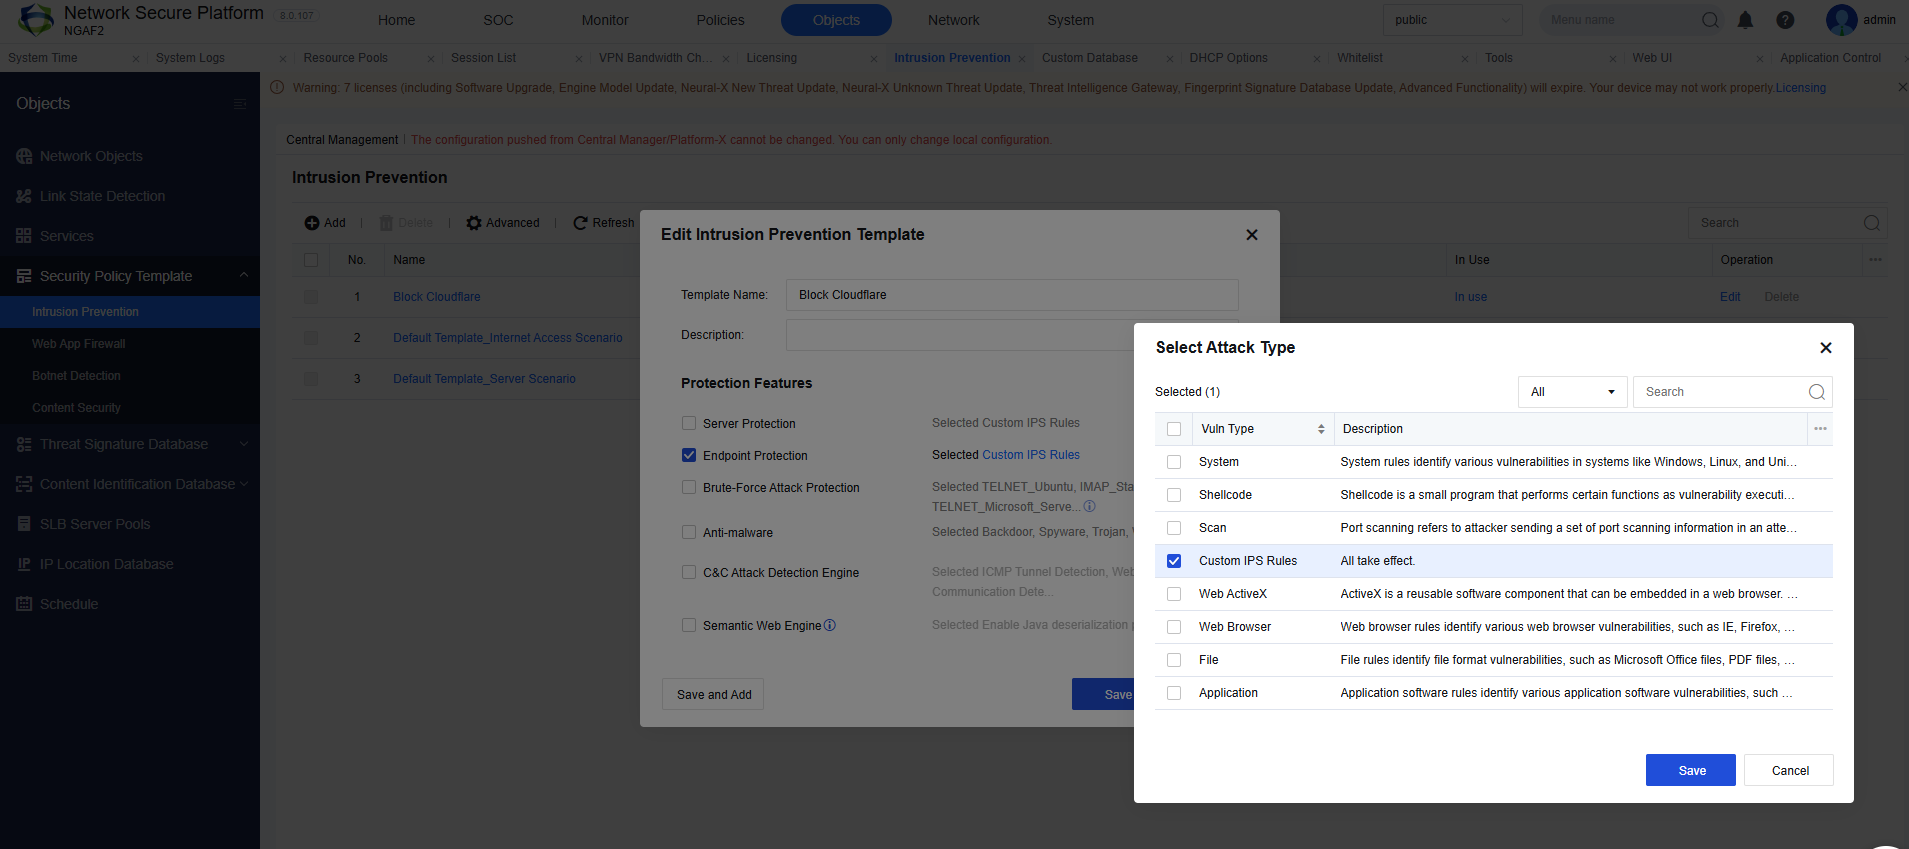
Task: Click the Services sidebar icon
Action: pyautogui.click(x=24, y=236)
